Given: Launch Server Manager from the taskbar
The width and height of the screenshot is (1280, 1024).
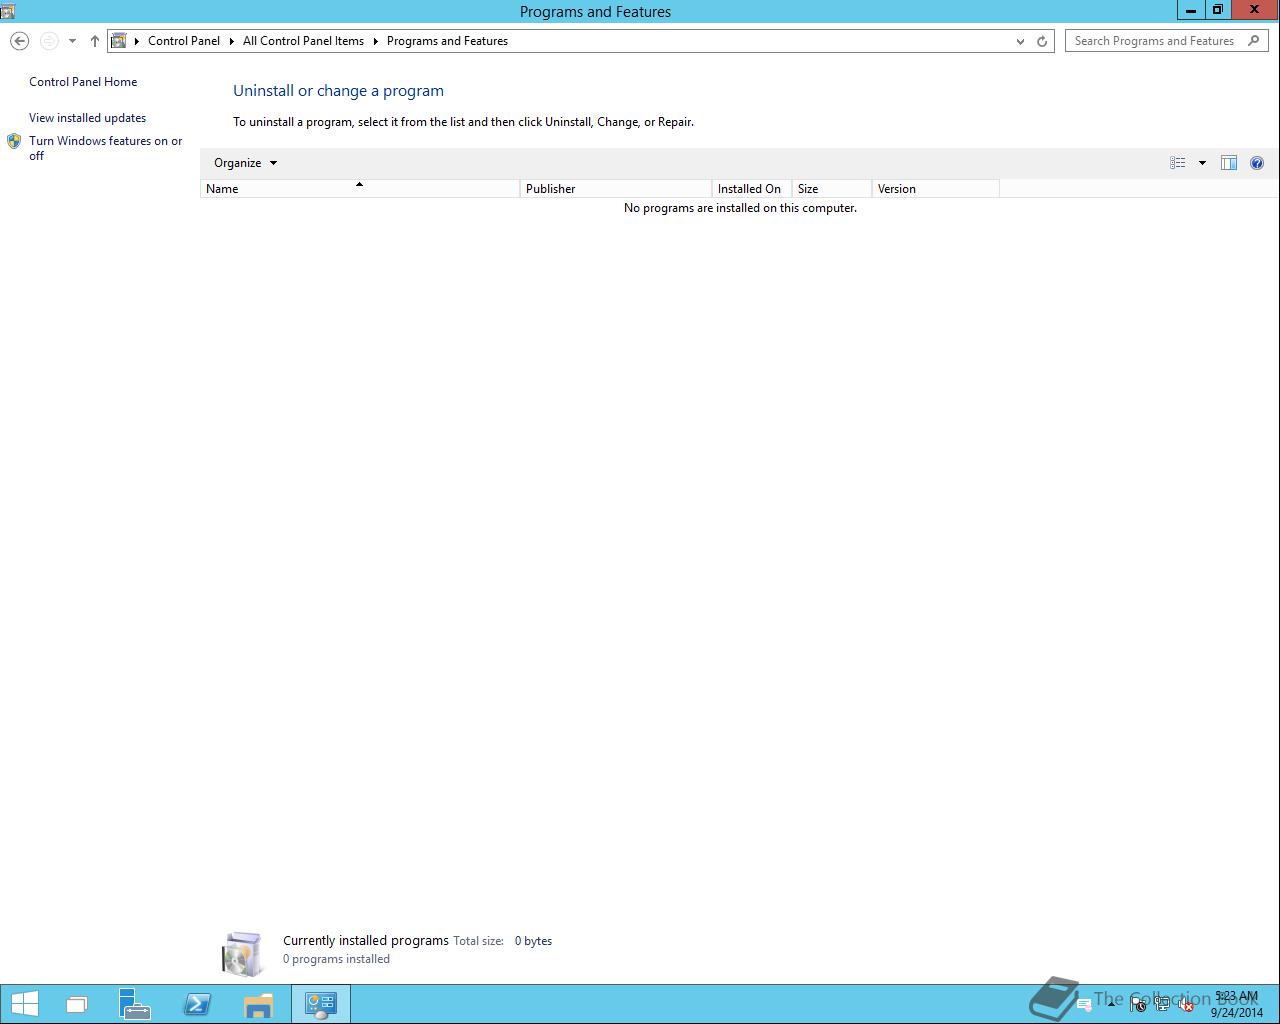Looking at the screenshot, I should tap(135, 1004).
